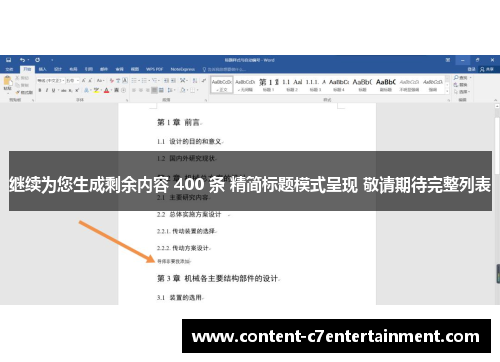Insert enclosed character icon
The width and height of the screenshot is (500, 362).
(x=123, y=90)
